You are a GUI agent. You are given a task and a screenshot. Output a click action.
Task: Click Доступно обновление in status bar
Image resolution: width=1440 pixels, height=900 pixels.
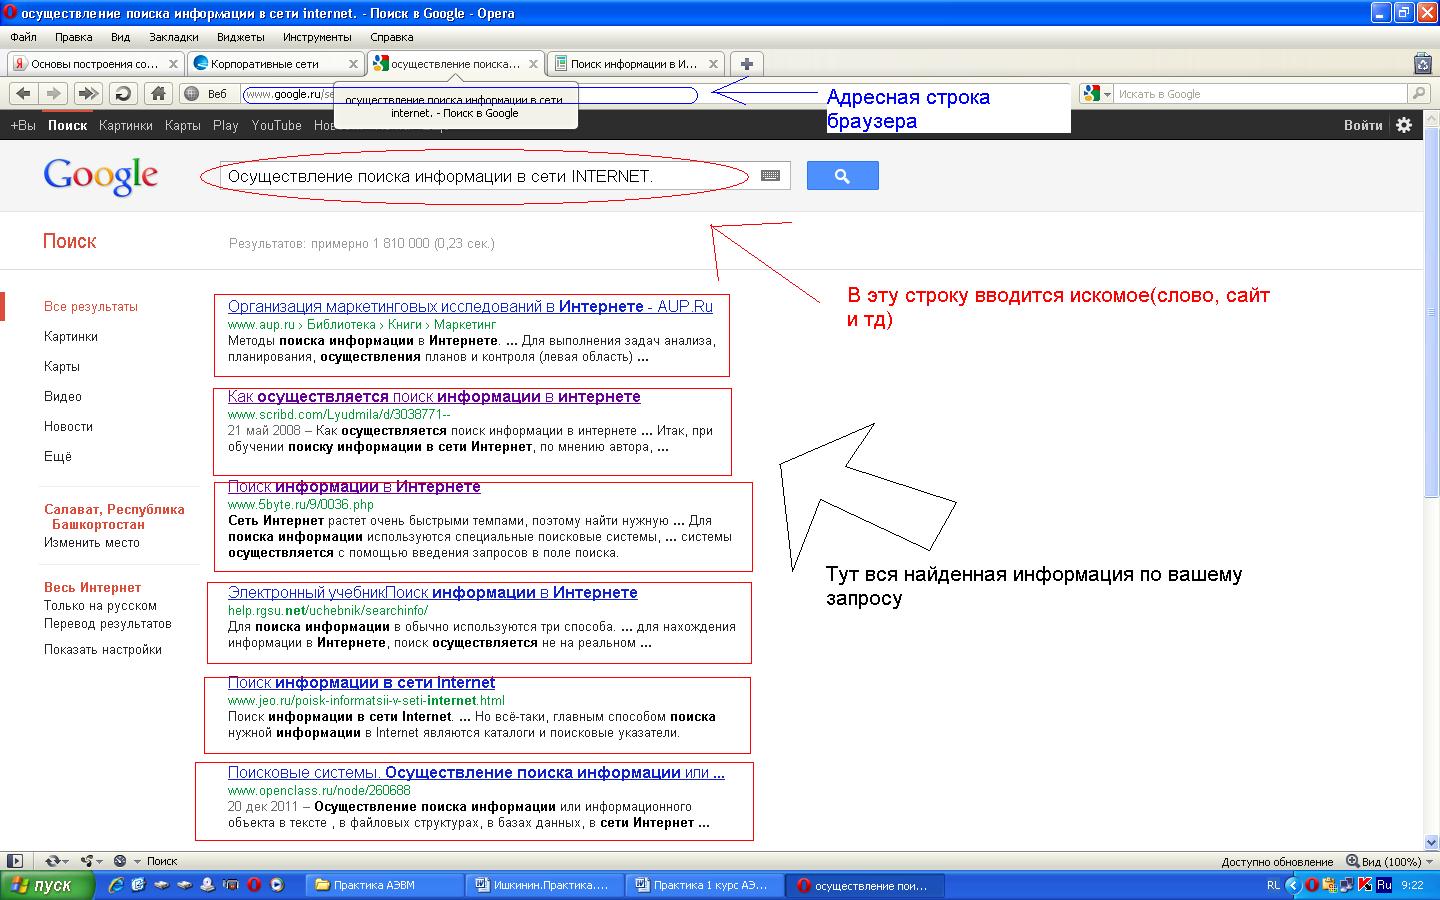1277,861
